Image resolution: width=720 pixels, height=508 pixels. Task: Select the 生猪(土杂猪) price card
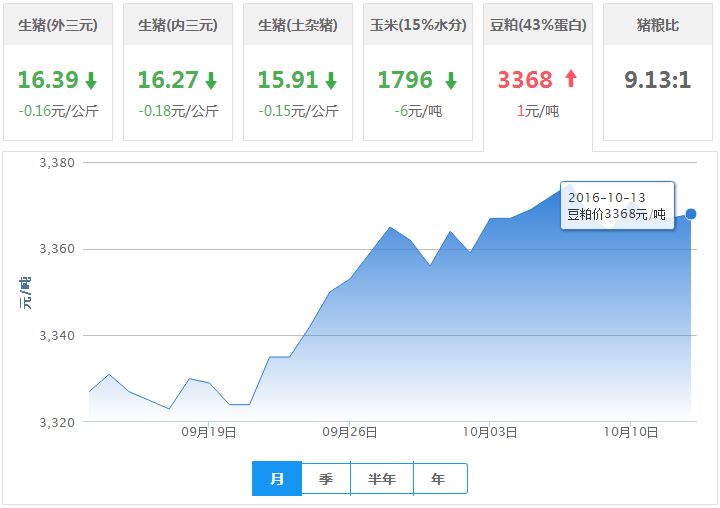click(298, 72)
